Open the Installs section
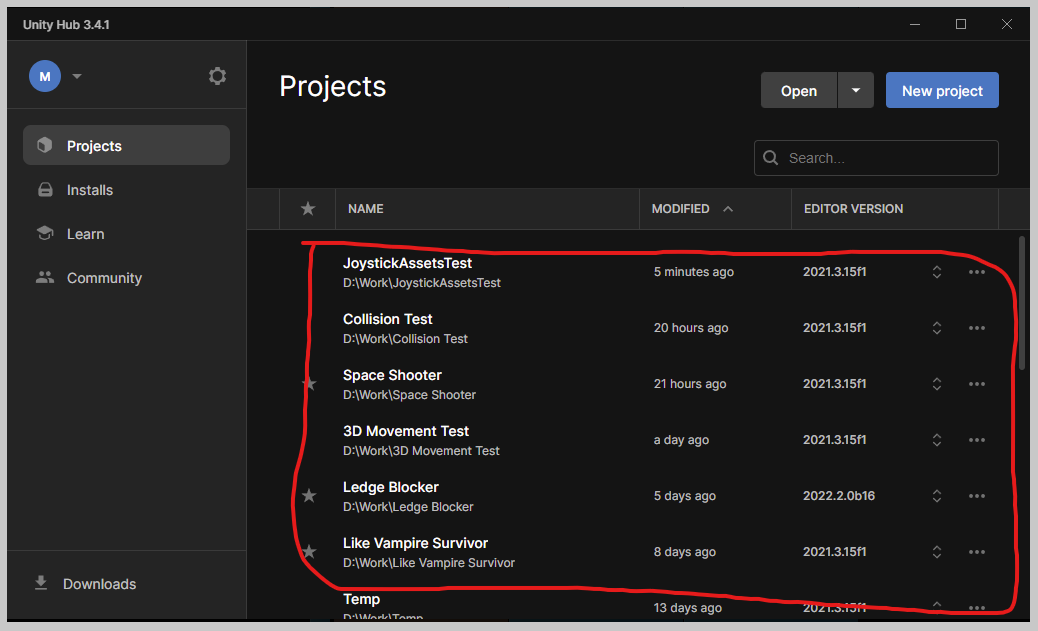1038x631 pixels. coord(89,190)
